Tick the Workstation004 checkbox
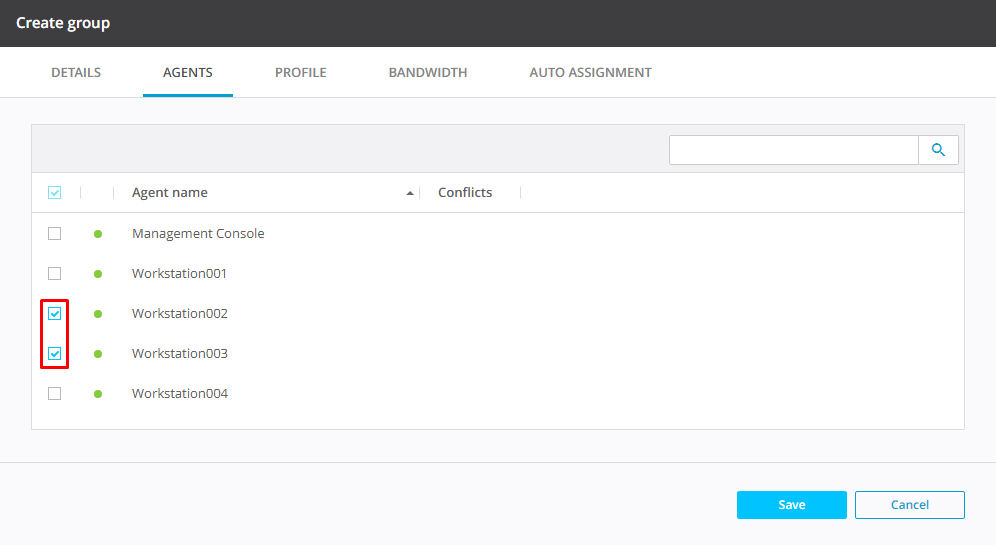 point(55,394)
